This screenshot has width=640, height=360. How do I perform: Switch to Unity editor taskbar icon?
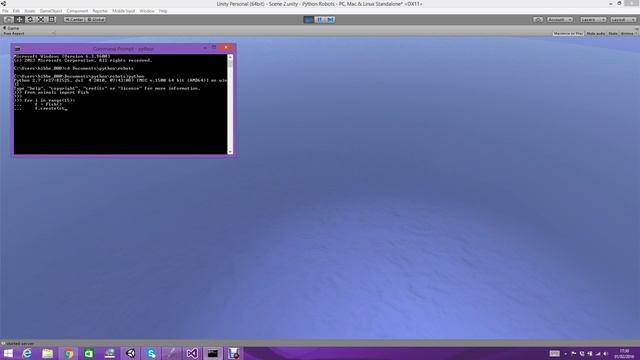tap(131, 353)
